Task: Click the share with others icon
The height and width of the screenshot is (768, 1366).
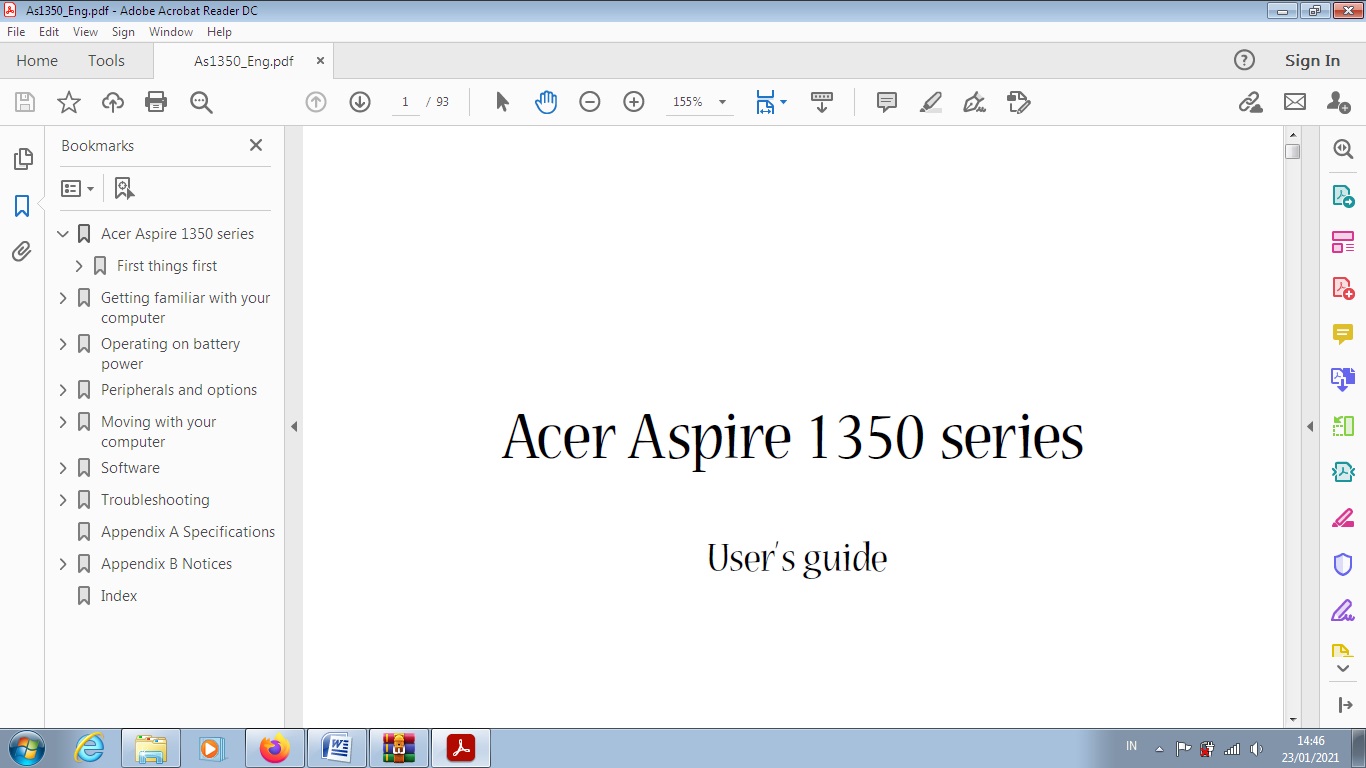Action: coord(1339,102)
